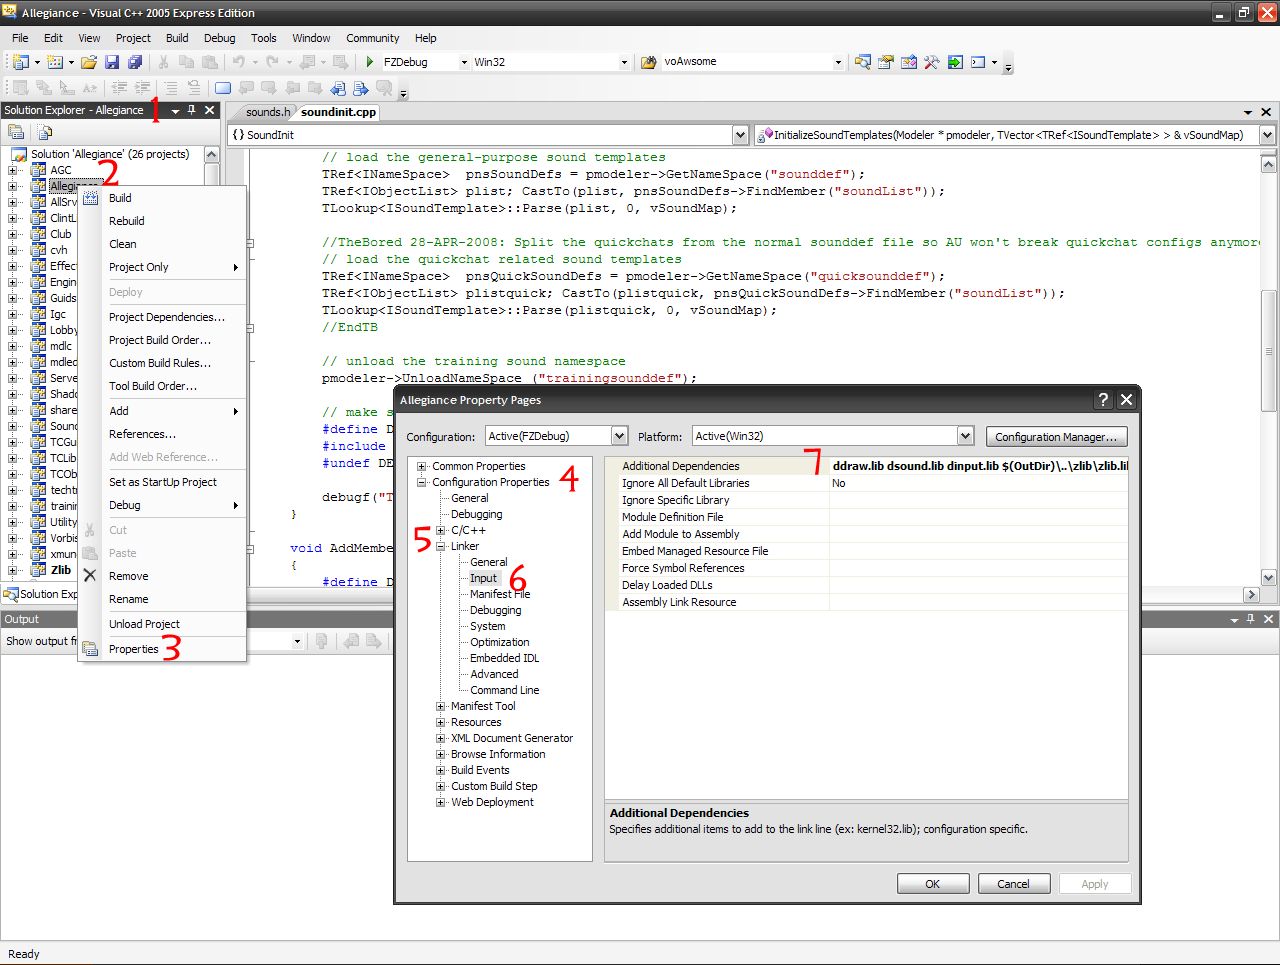
Task: Open the Toolbox hammer-and-wrench icon
Action: pyautogui.click(x=931, y=62)
